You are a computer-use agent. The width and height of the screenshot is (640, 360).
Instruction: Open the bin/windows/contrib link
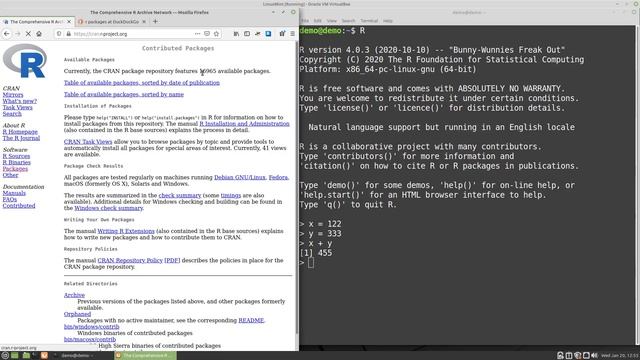point(92,327)
